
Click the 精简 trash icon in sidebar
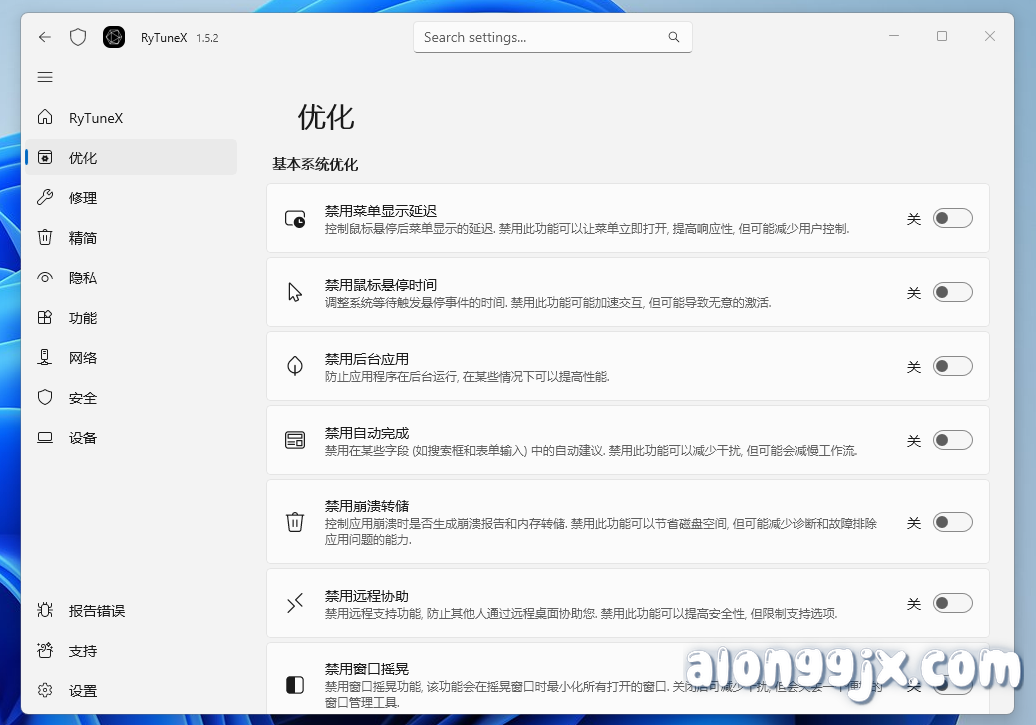click(45, 237)
